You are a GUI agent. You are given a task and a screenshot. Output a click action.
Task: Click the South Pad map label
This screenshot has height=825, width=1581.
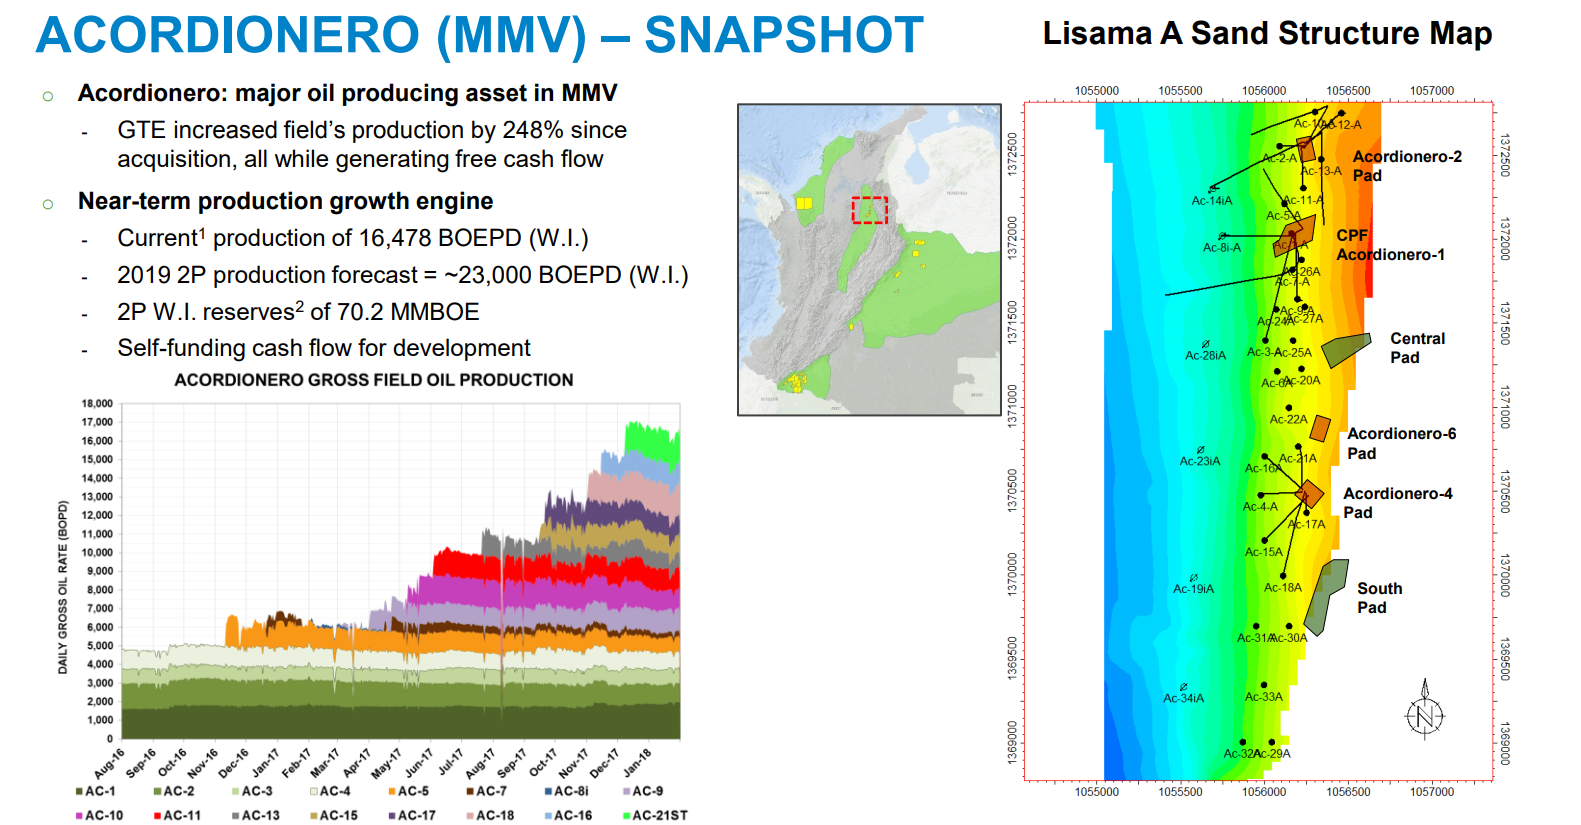[1380, 598]
